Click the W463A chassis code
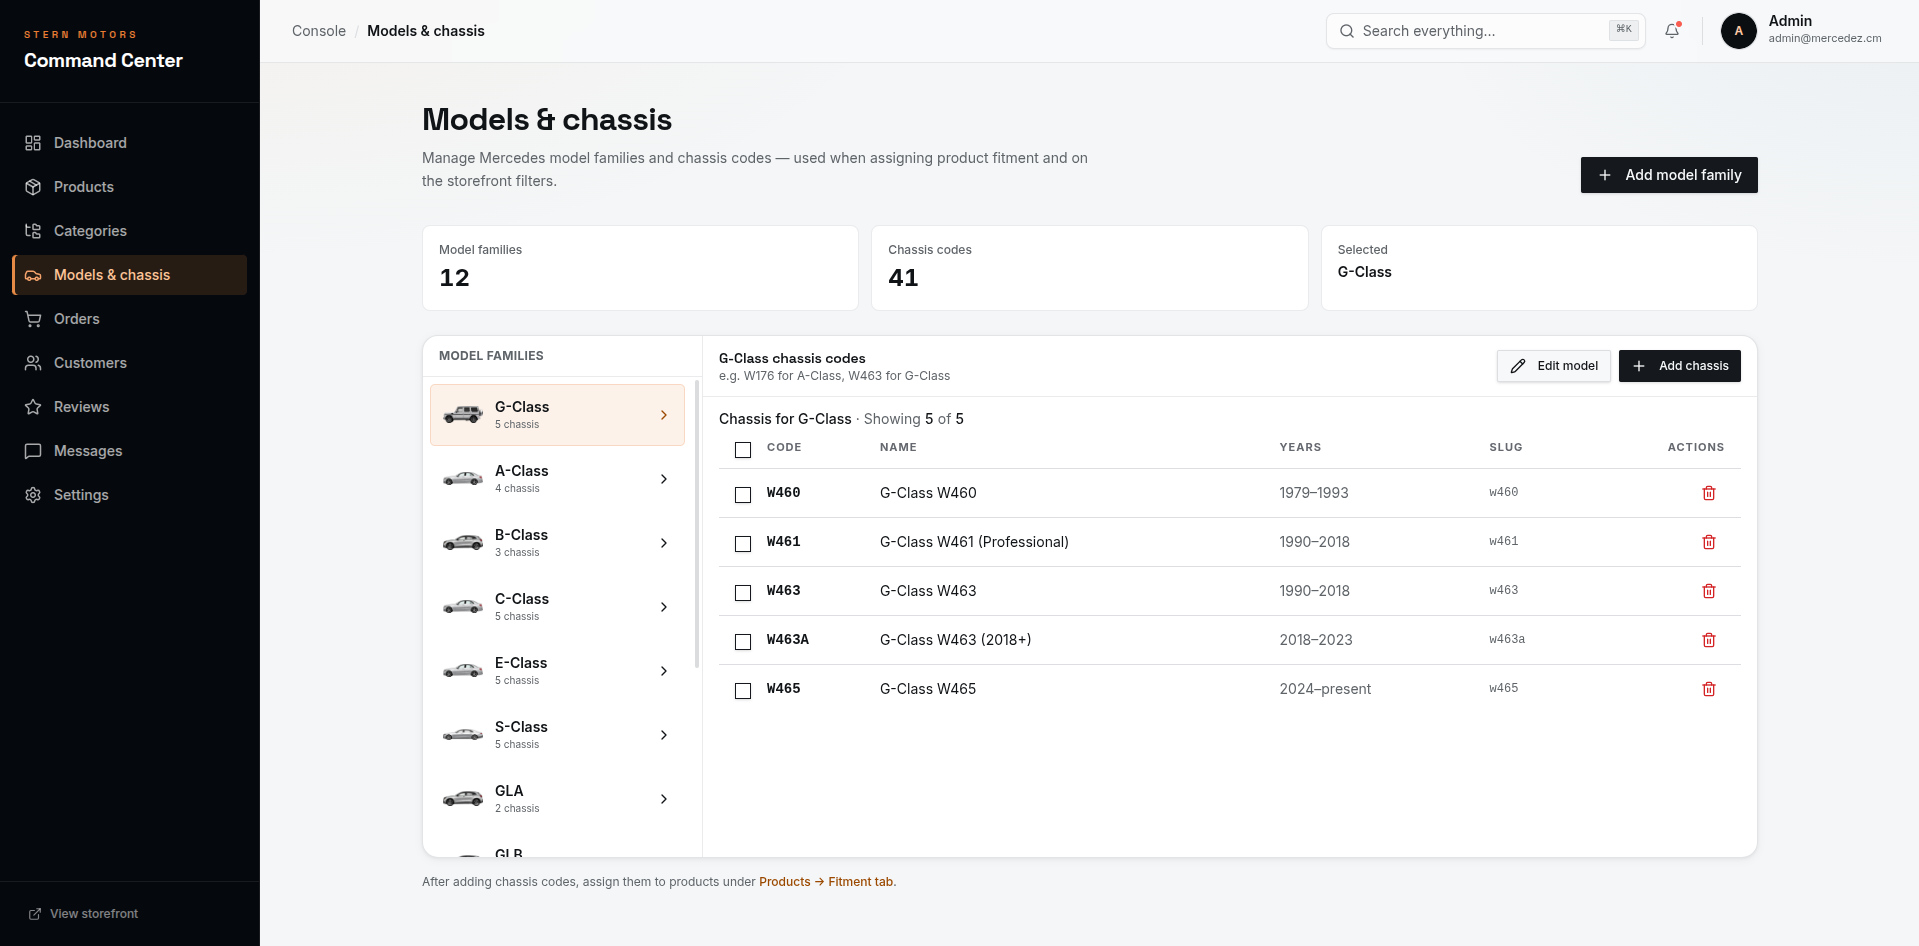This screenshot has width=1919, height=946. pyautogui.click(x=788, y=640)
